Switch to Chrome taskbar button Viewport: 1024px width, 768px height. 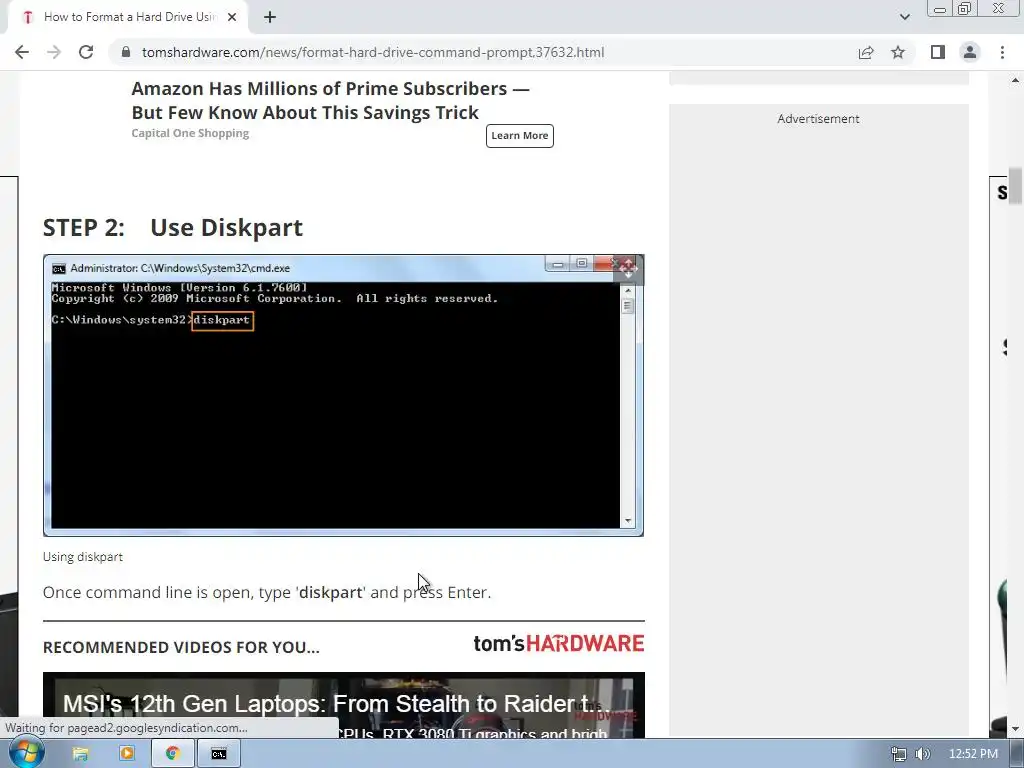(173, 754)
